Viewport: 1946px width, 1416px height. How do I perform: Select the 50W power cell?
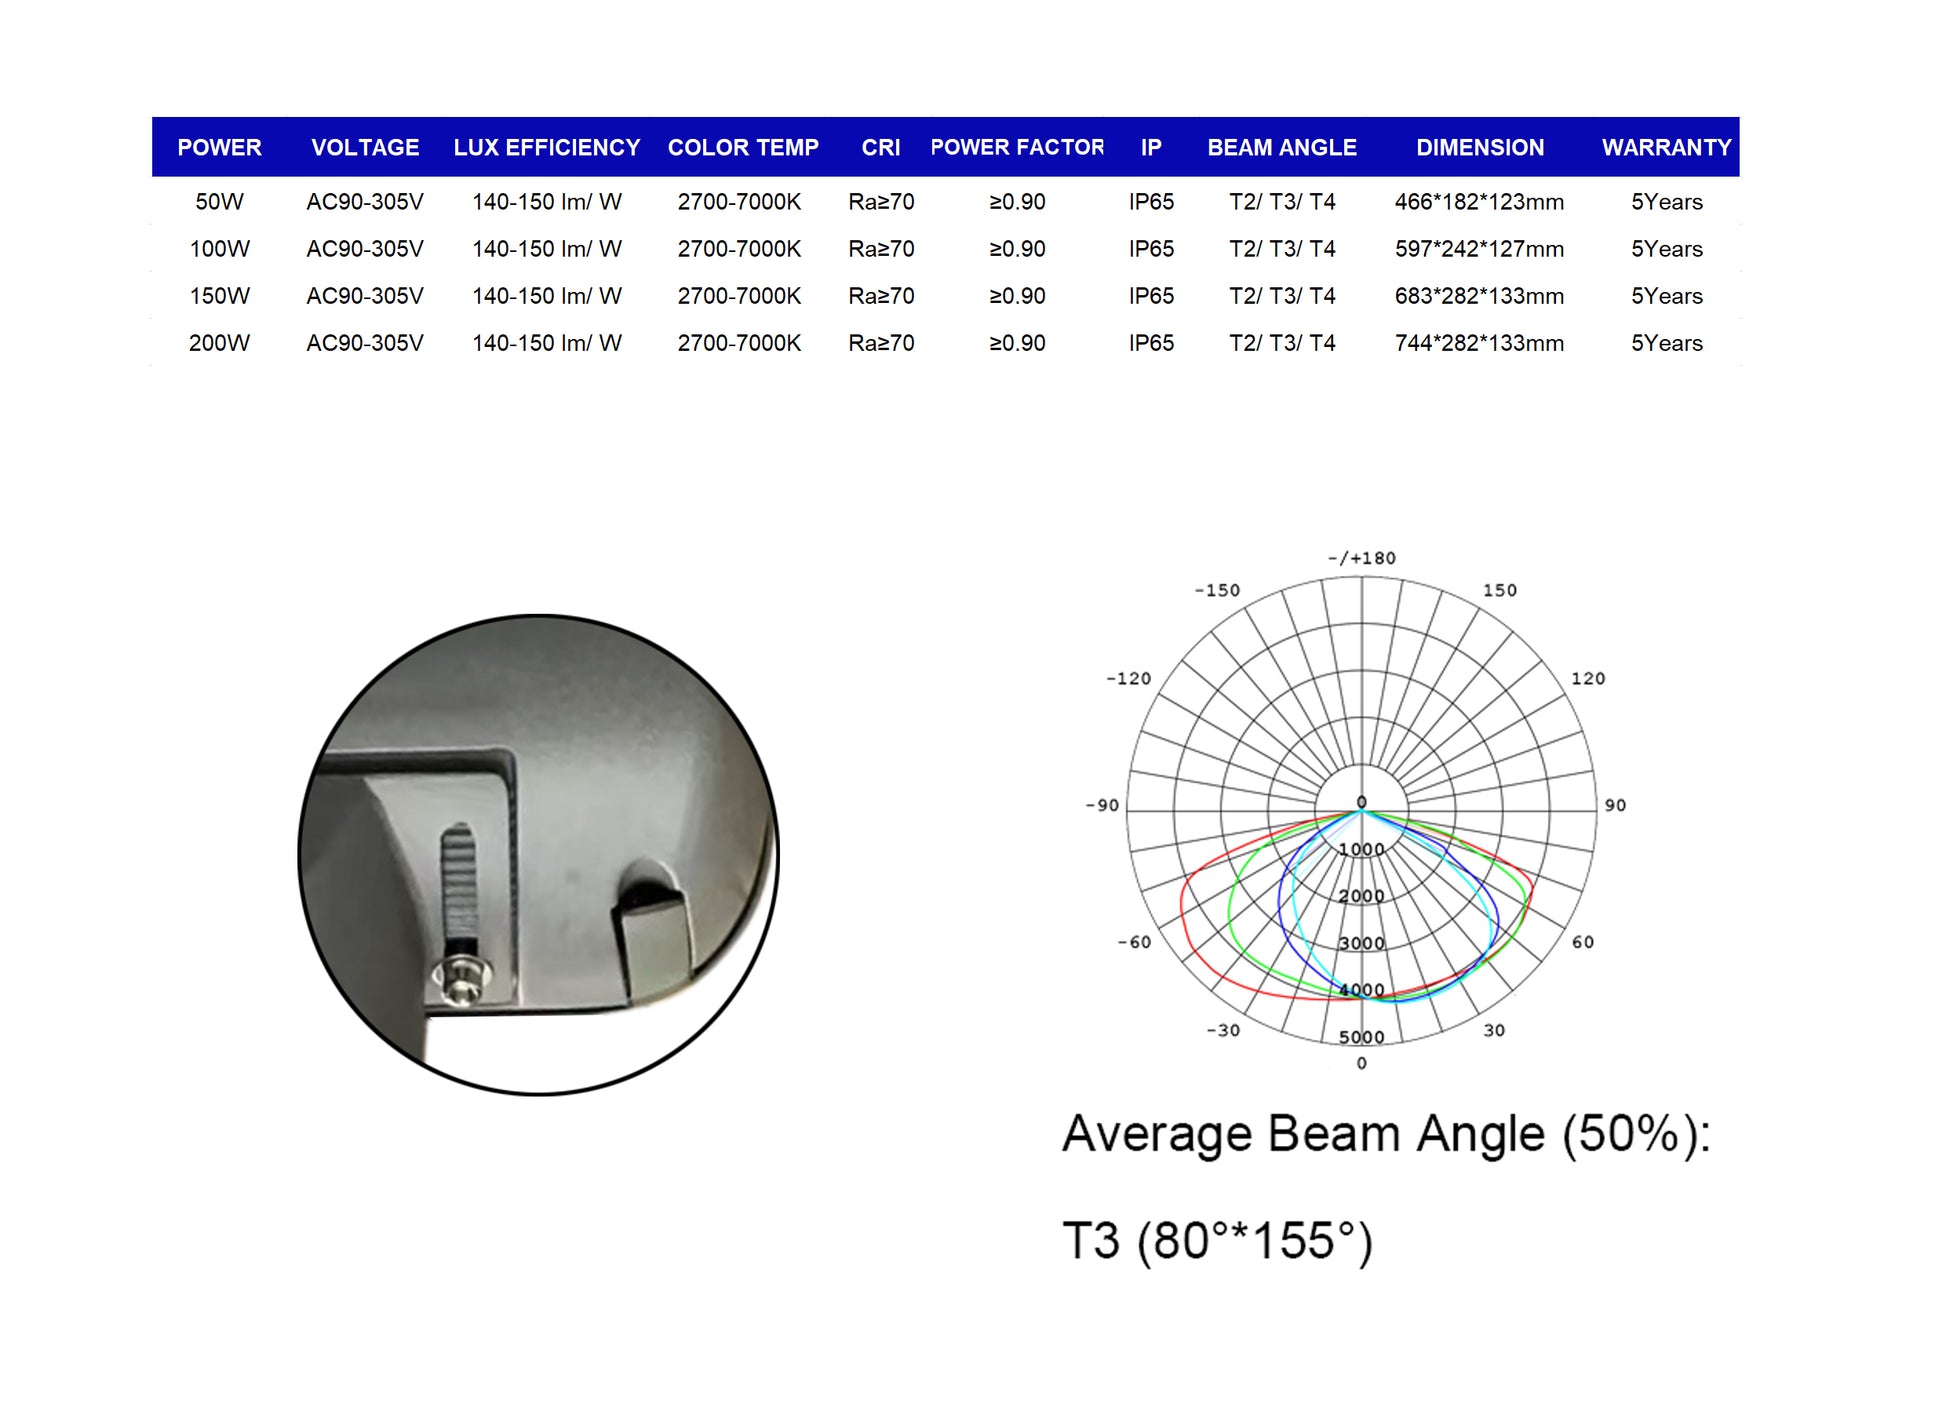[219, 202]
